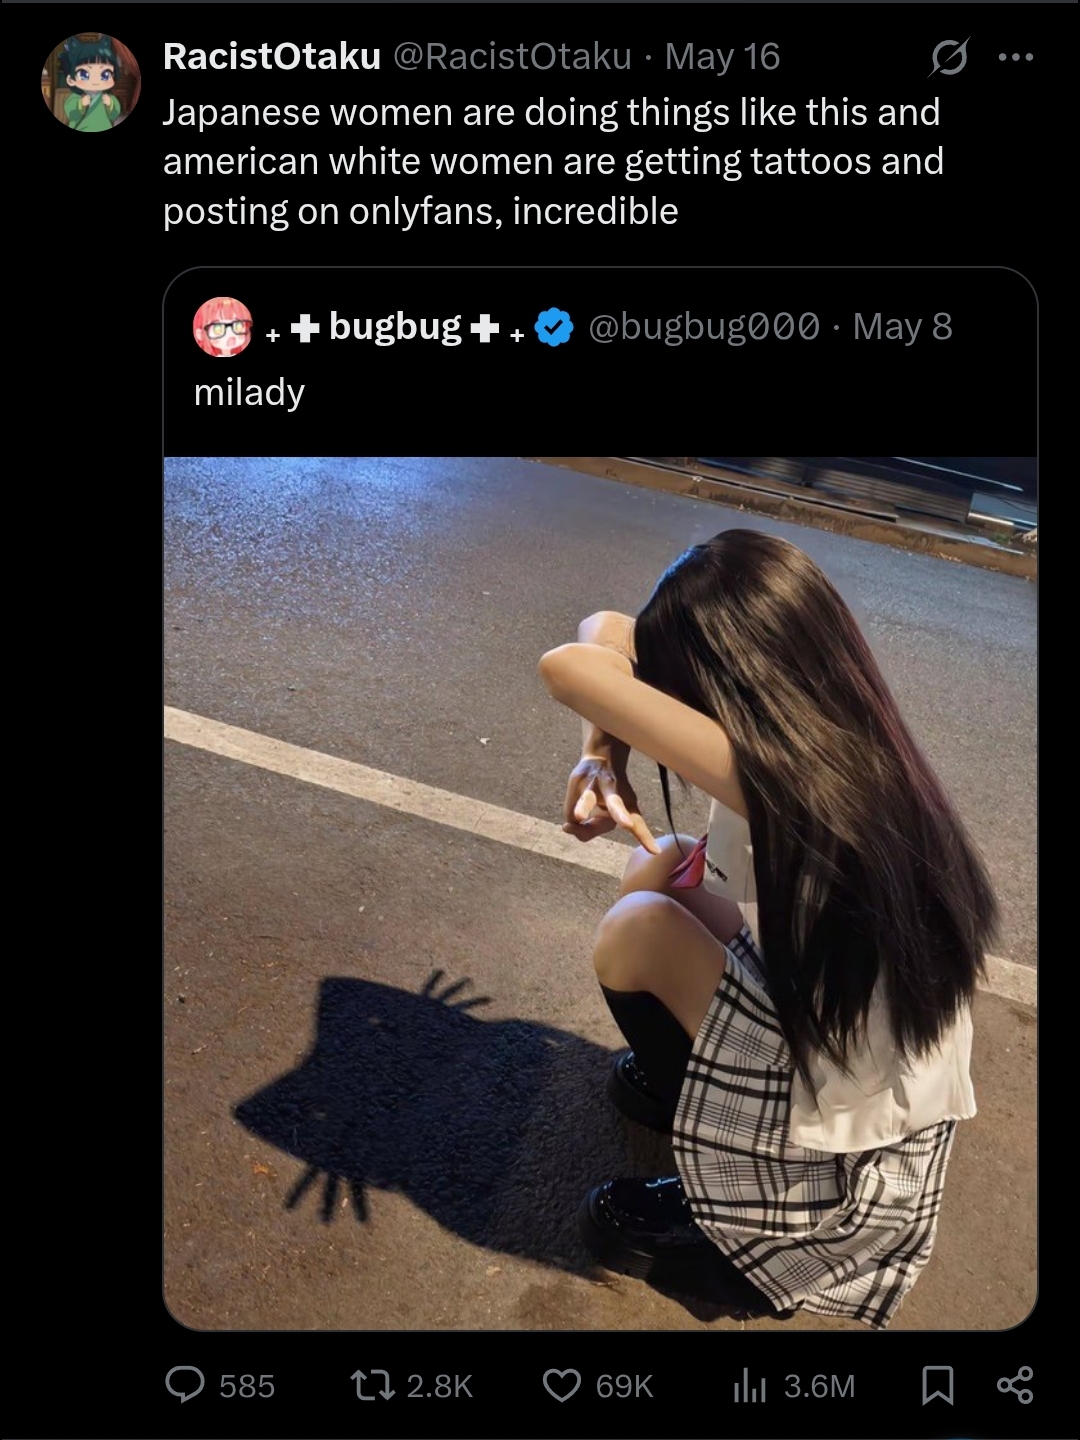This screenshot has width=1080, height=1440.
Task: Open the reply comment icon
Action: pyautogui.click(x=185, y=1385)
